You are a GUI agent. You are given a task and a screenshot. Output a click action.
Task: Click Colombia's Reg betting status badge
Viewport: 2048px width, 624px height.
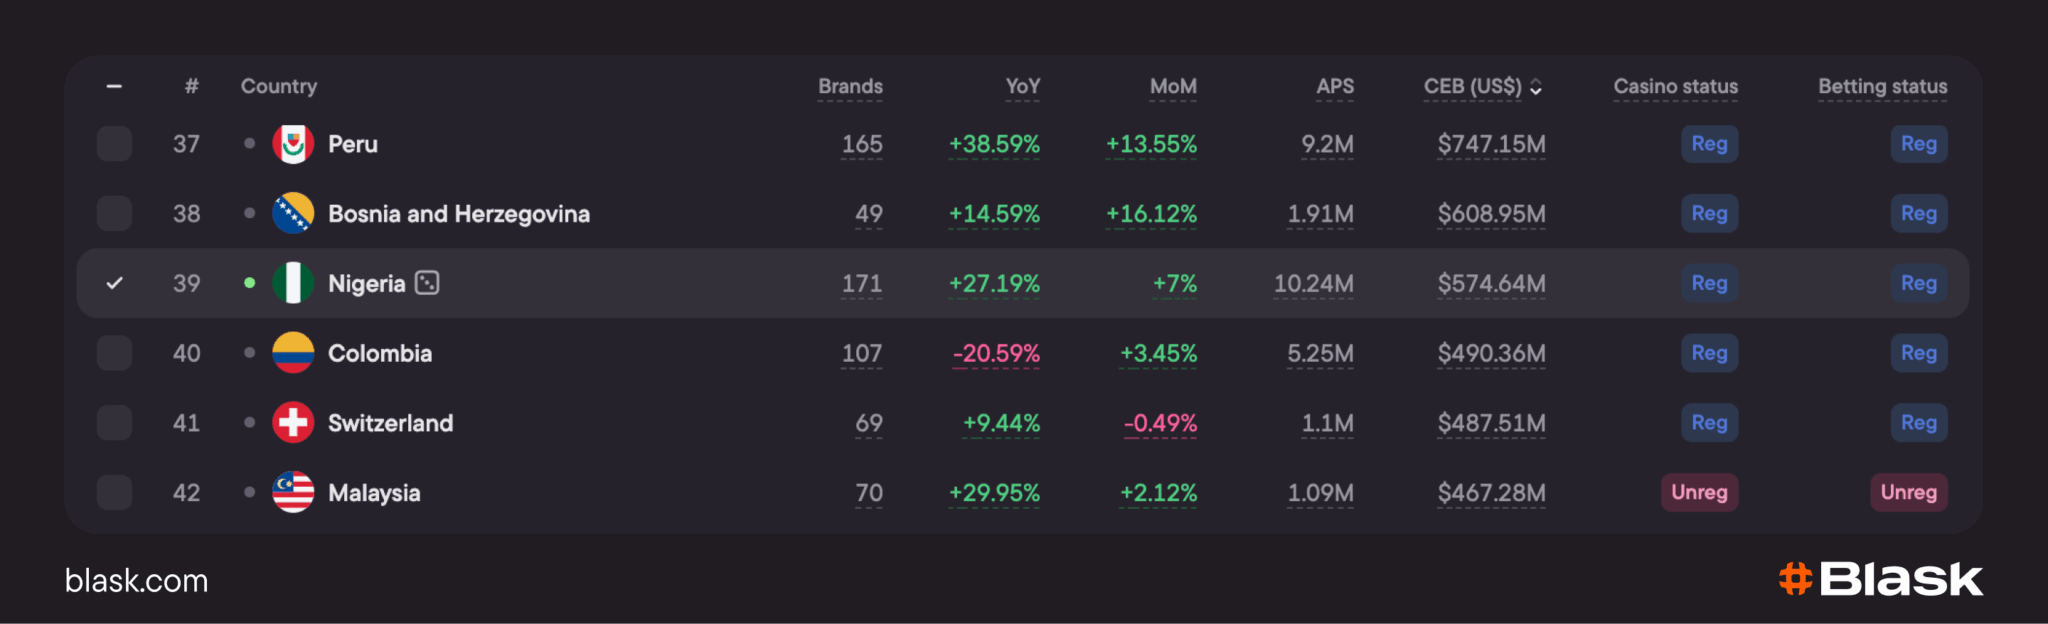click(1918, 353)
